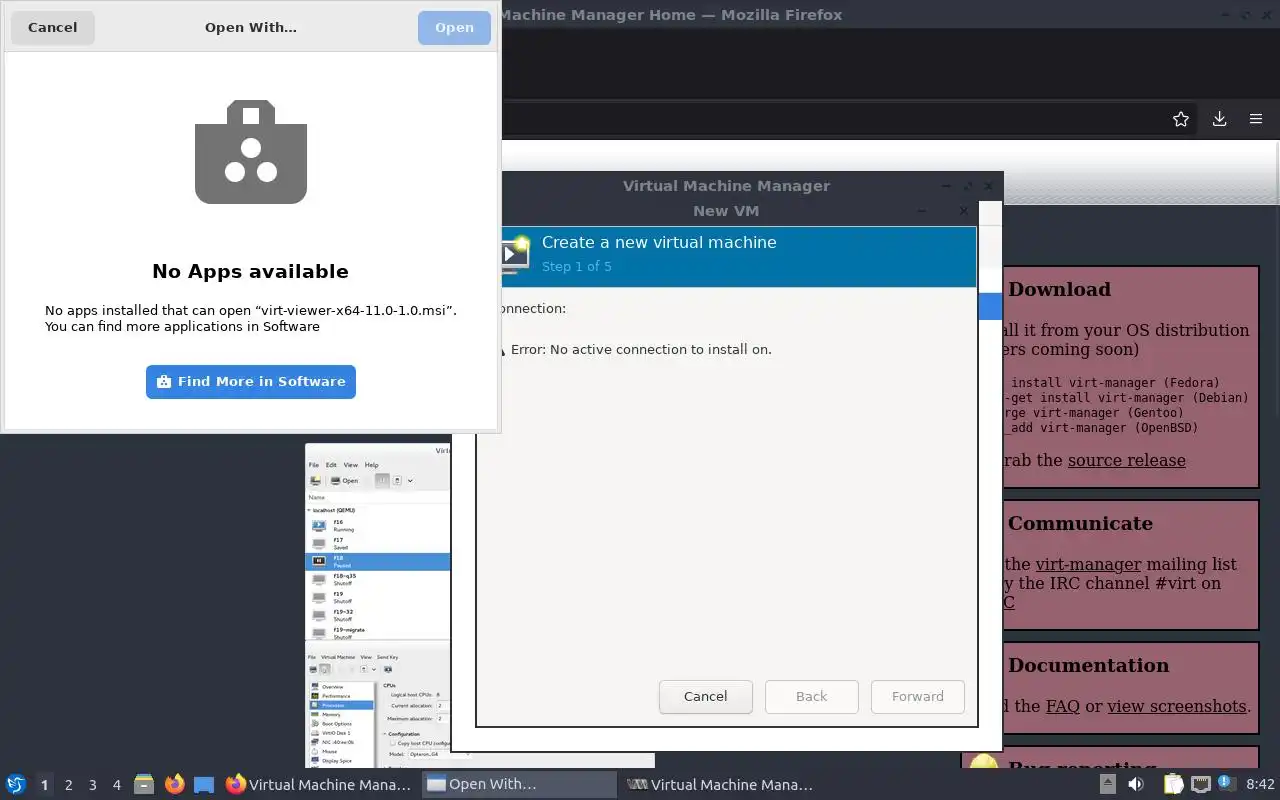Switch to the Firefox Virtual Machine Manager taskbar window
The height and width of the screenshot is (800, 1280).
click(319, 785)
